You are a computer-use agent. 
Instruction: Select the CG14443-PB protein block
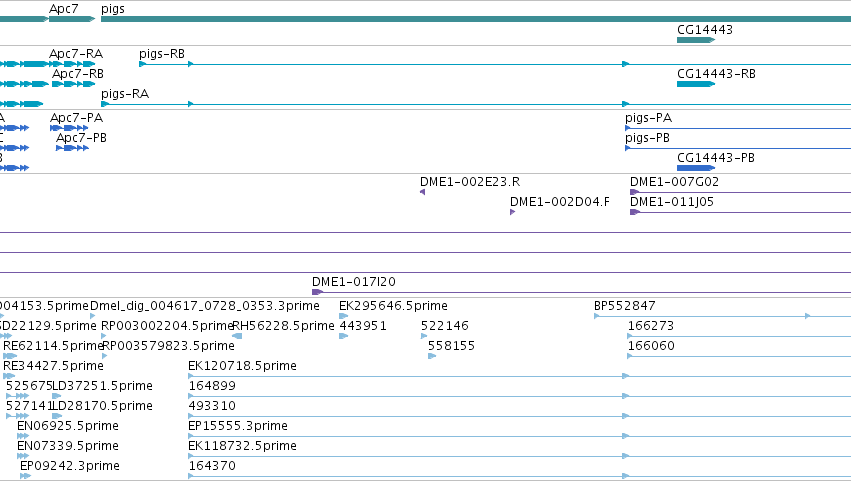[x=696, y=168]
